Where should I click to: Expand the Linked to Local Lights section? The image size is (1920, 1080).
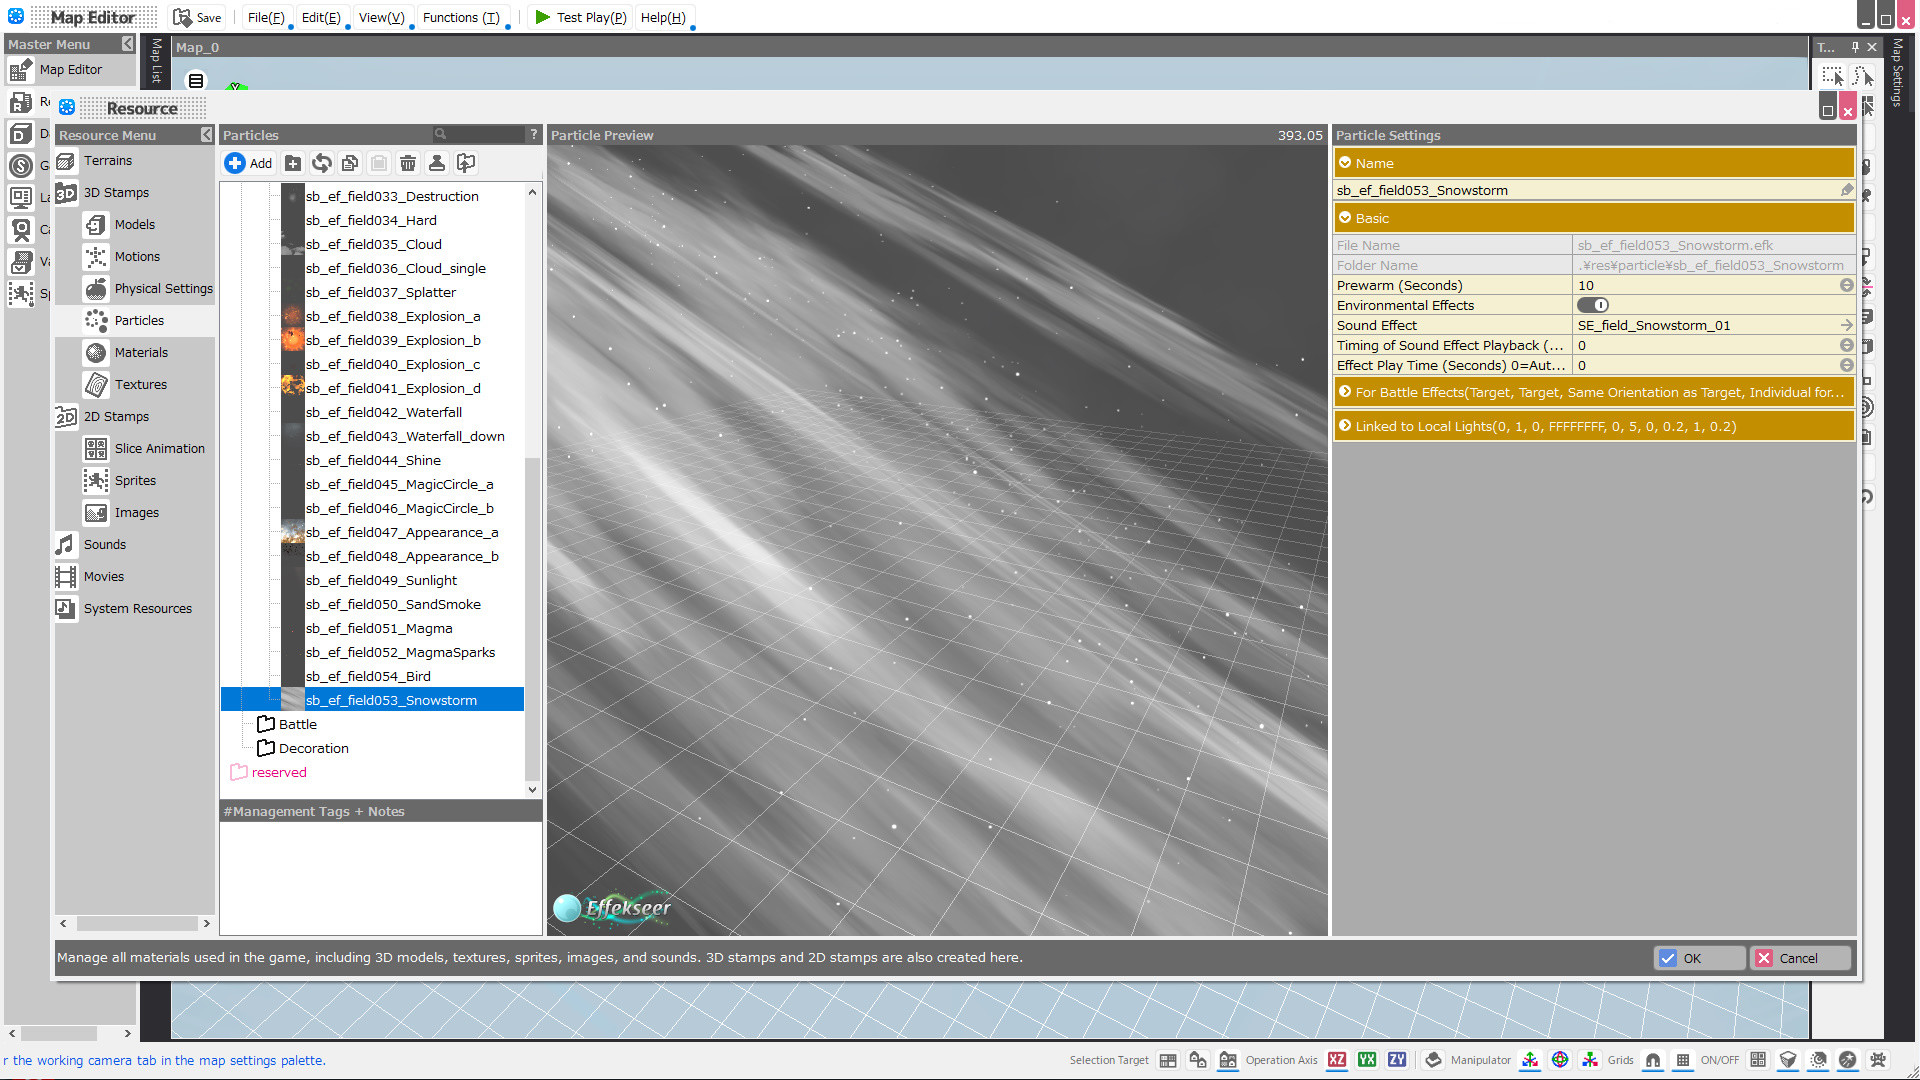click(1345, 425)
